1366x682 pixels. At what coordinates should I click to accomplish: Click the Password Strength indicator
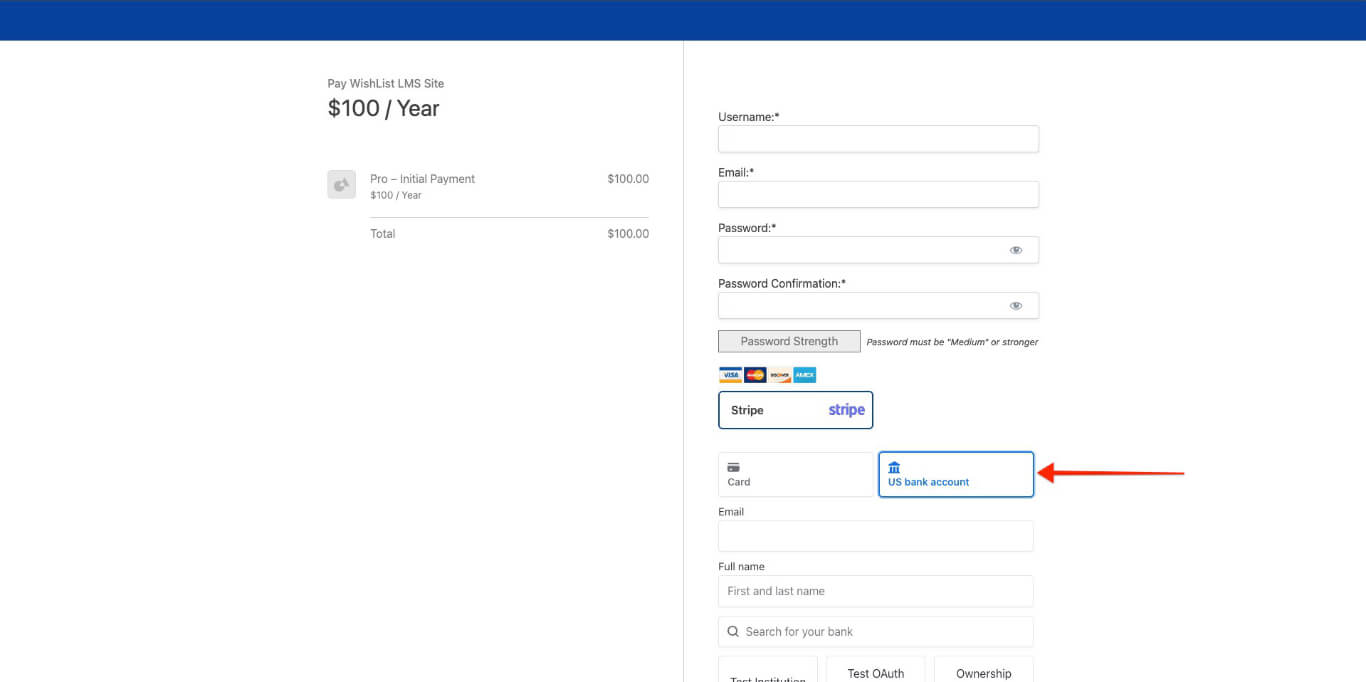click(x=789, y=342)
